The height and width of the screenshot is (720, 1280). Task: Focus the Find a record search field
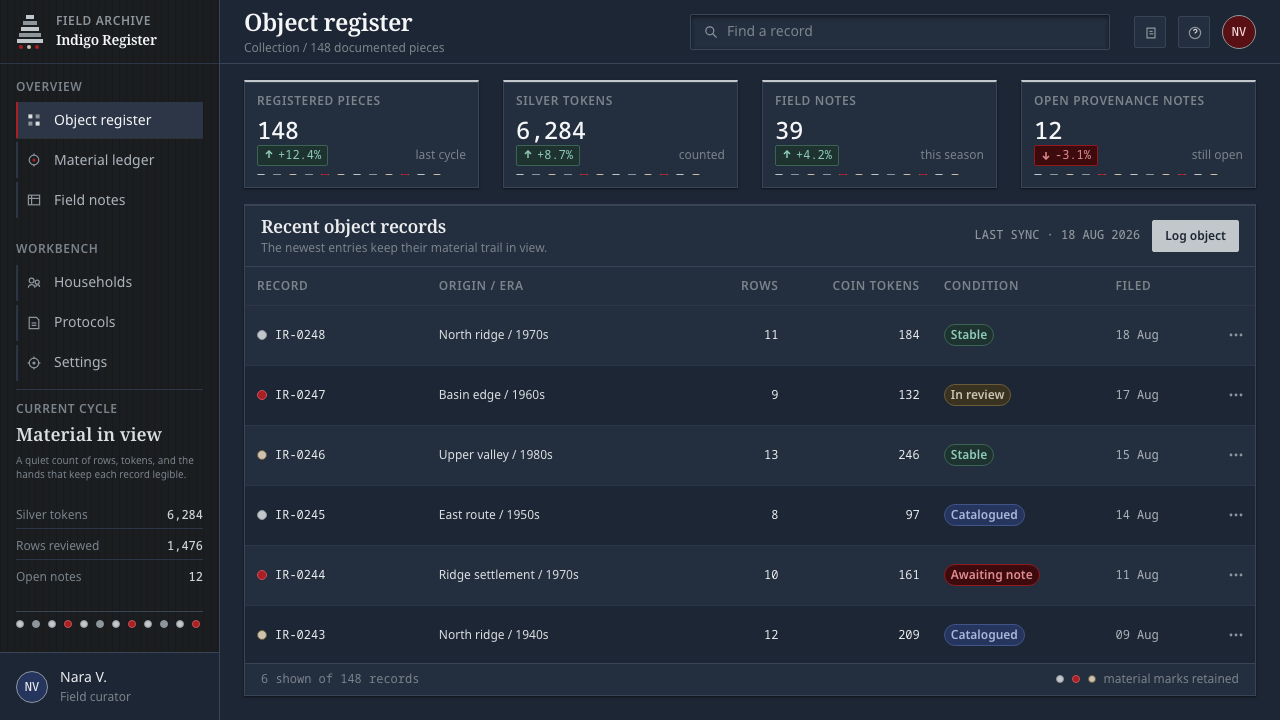click(x=900, y=32)
